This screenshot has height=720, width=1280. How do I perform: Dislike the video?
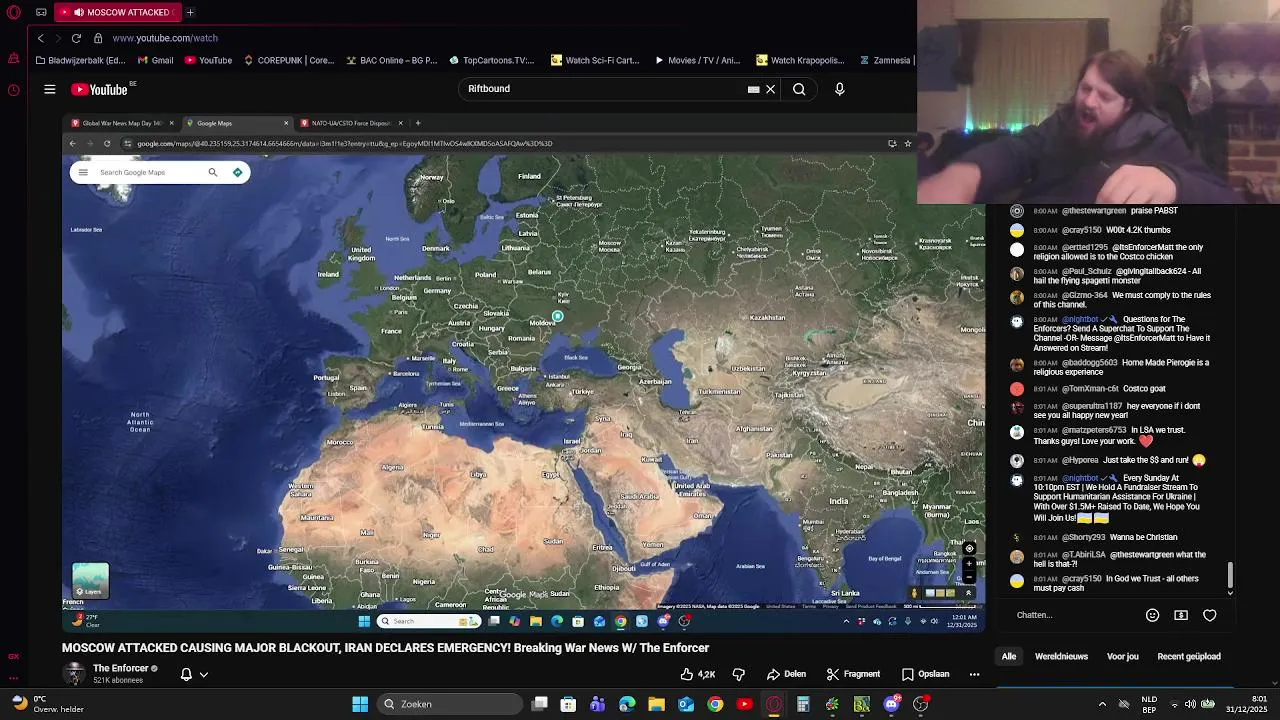tap(739, 674)
